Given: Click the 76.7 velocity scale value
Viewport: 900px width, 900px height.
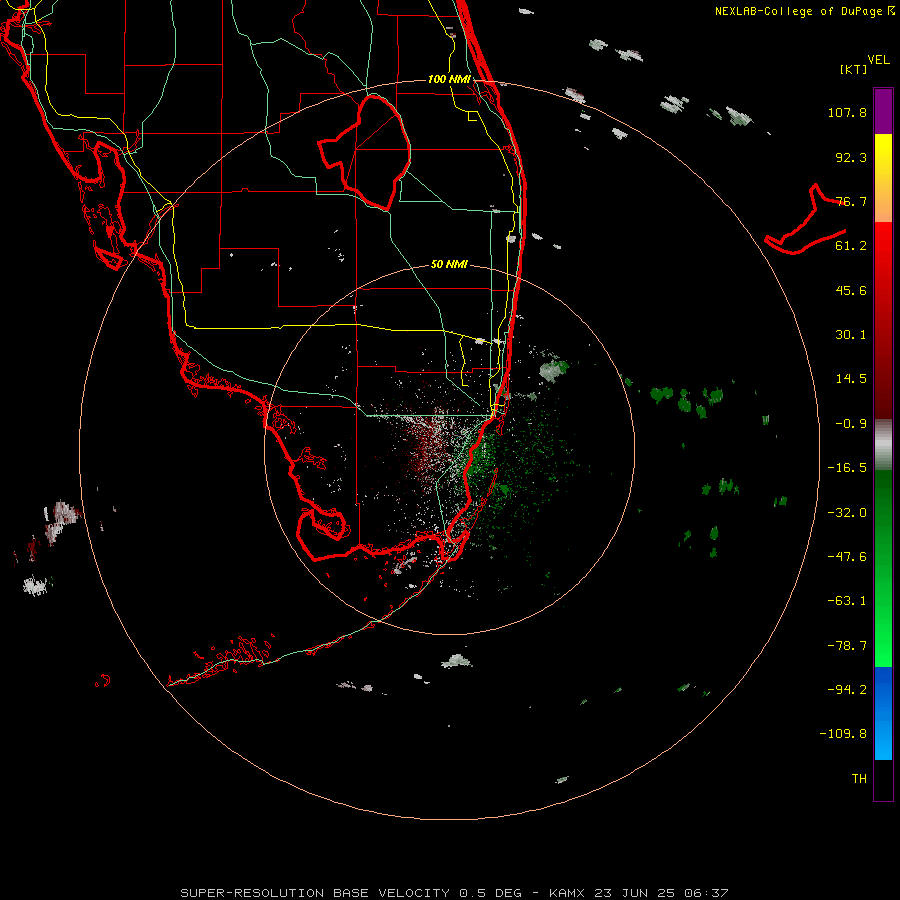Looking at the screenshot, I should click(851, 201).
